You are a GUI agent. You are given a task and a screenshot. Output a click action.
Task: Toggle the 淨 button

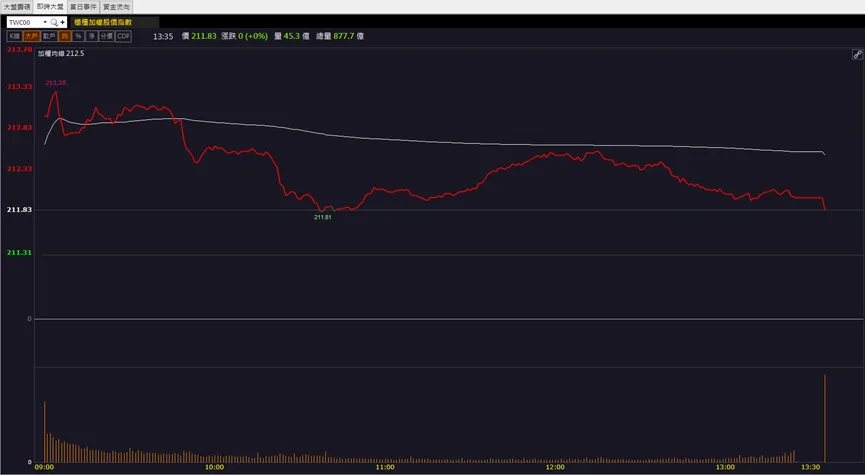point(92,36)
